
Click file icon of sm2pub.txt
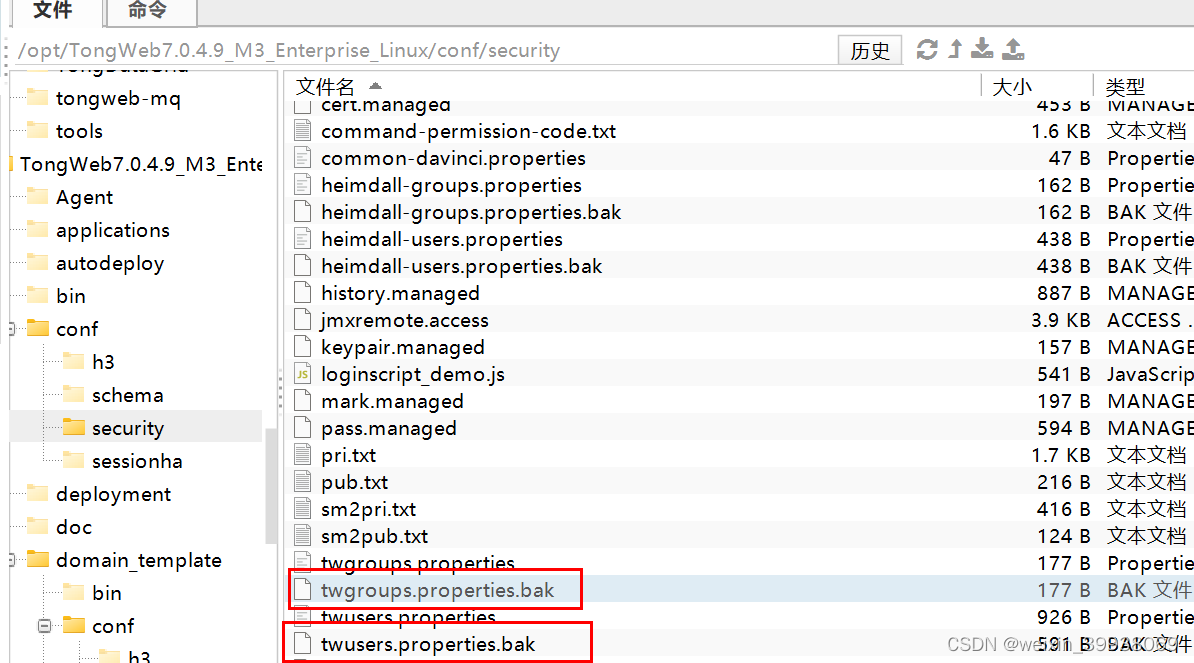[302, 536]
